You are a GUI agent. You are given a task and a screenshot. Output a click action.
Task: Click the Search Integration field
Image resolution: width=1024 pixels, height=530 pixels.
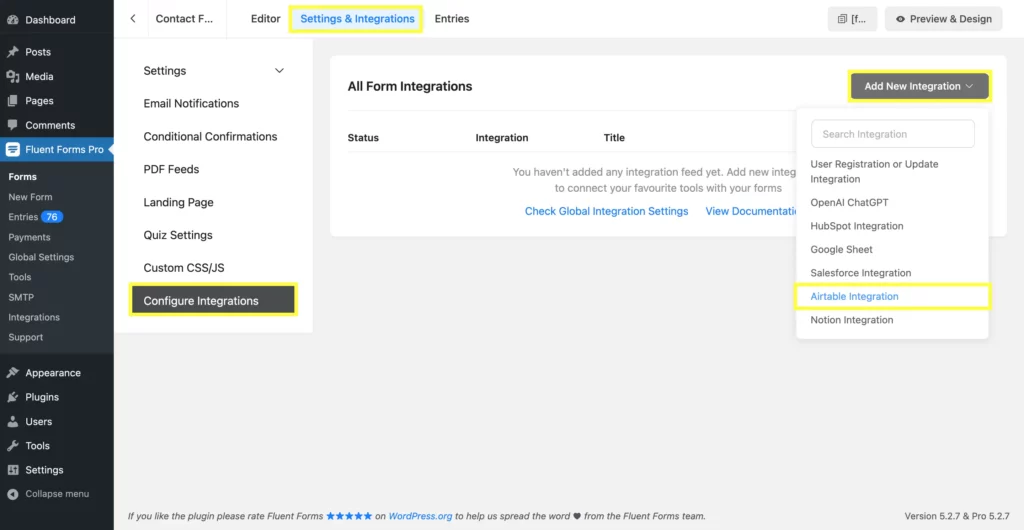tap(893, 134)
